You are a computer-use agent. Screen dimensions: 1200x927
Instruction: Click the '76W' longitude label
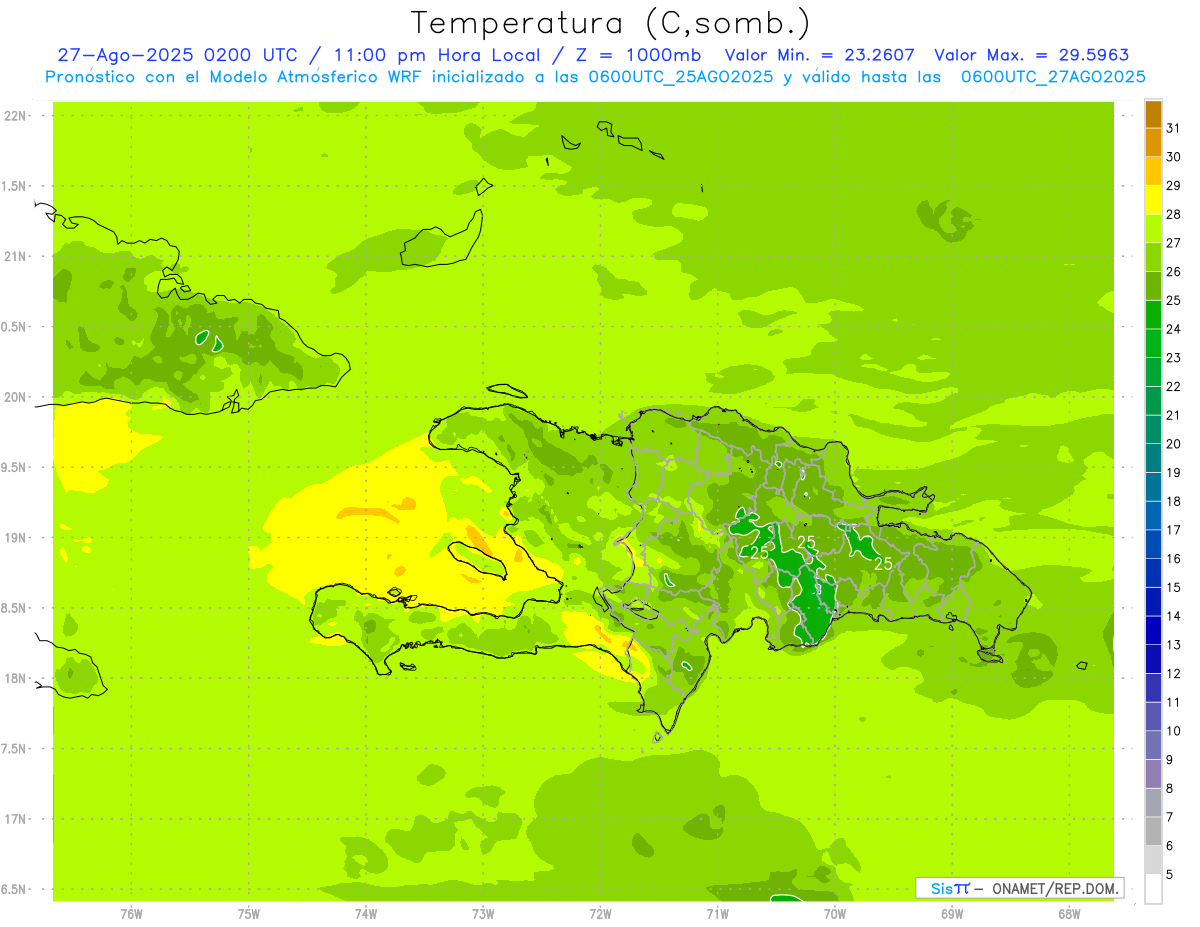point(131,914)
